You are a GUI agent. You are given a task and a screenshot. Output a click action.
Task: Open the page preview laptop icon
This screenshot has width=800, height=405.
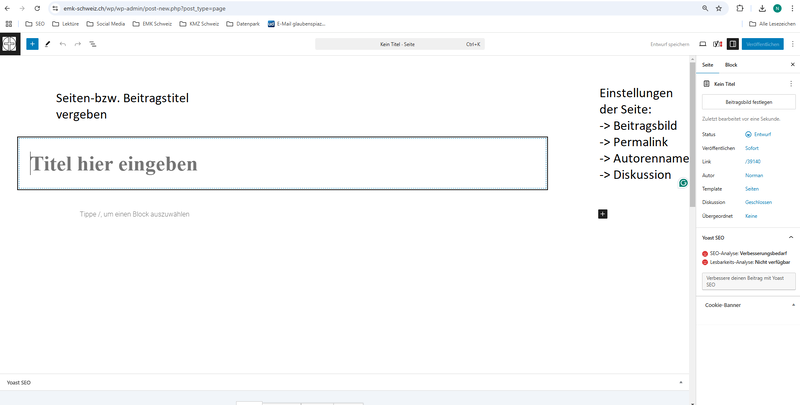[x=703, y=44]
